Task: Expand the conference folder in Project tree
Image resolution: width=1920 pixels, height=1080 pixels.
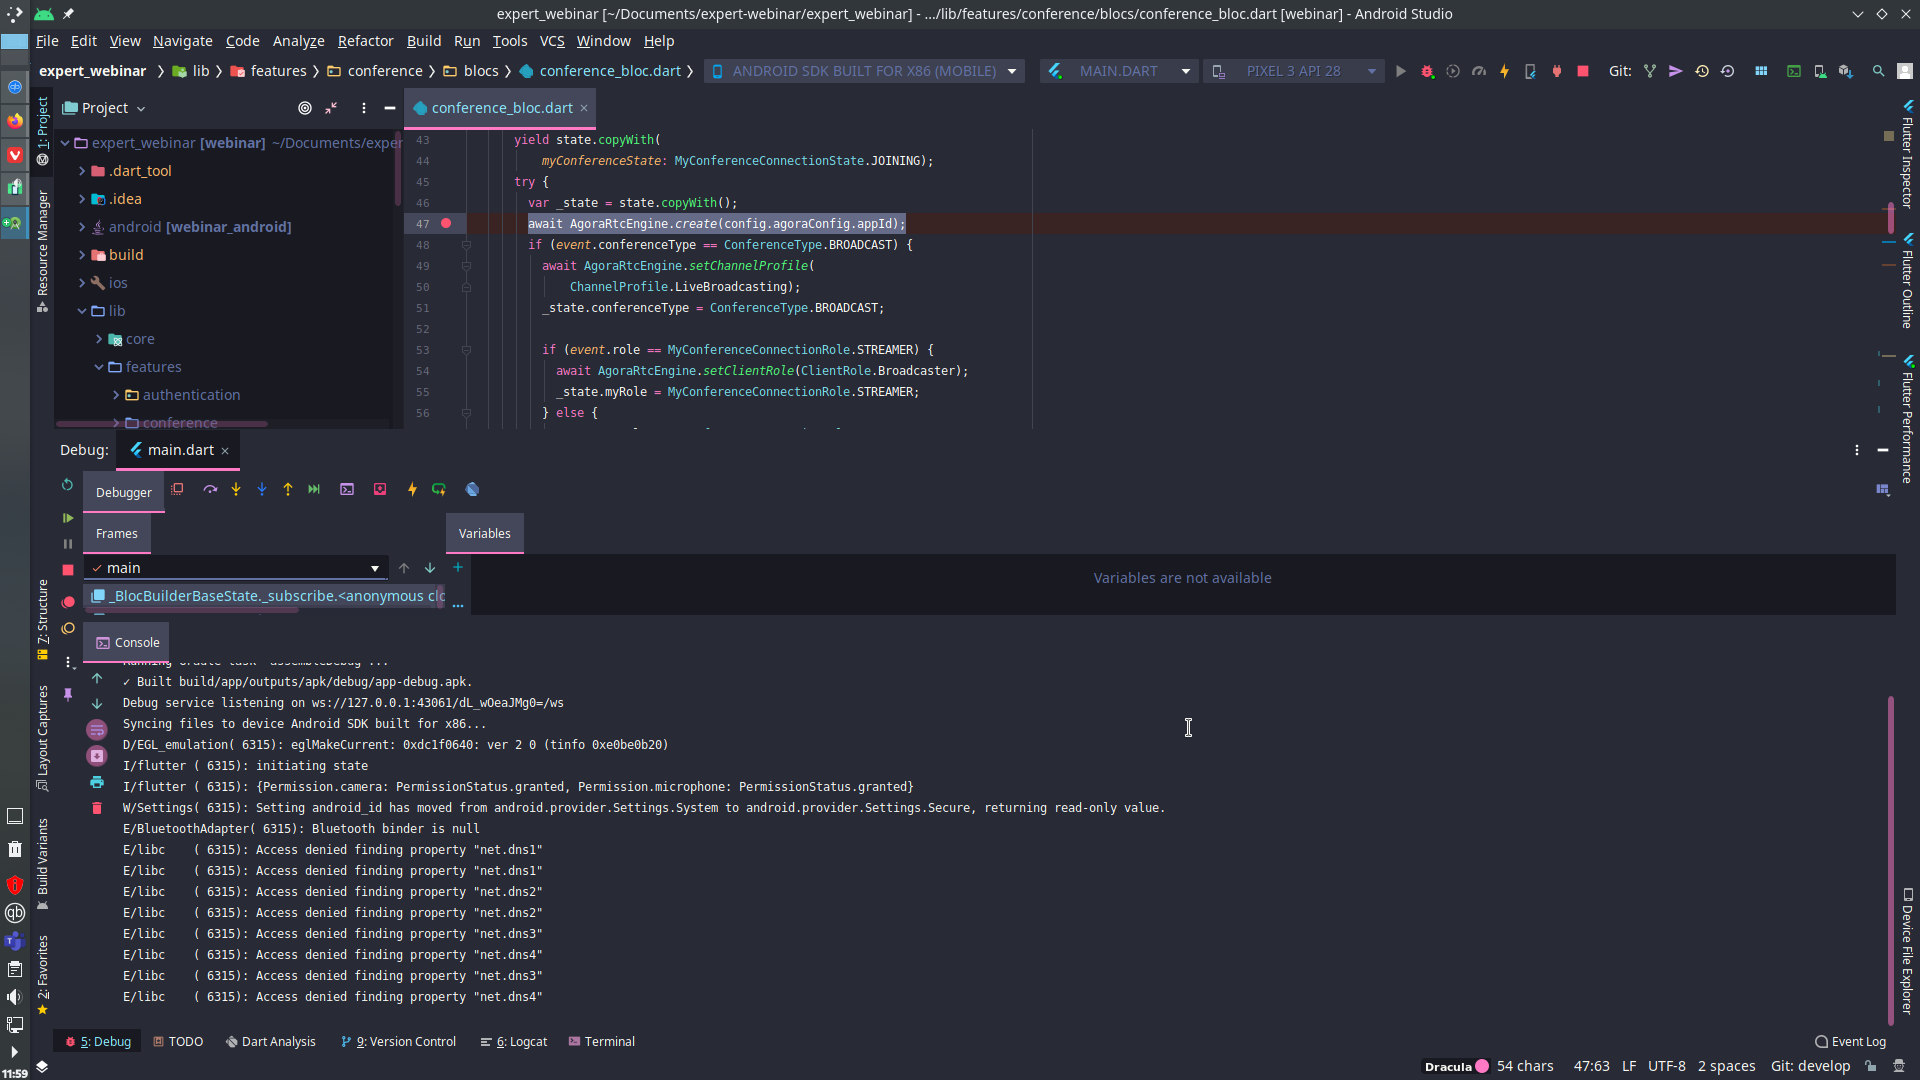Action: pyautogui.click(x=117, y=423)
